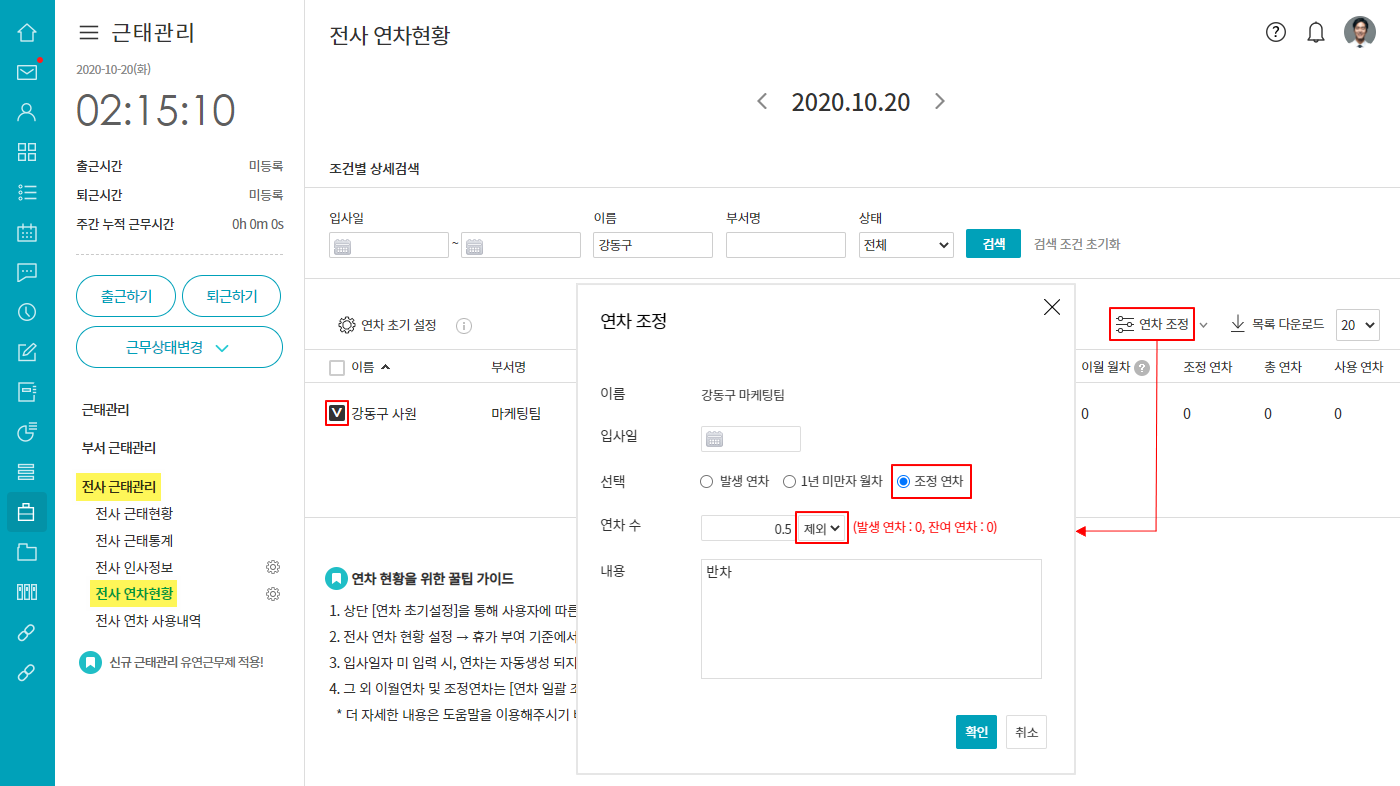Viewport: 1400px width, 786px height.
Task: Open the hamburger menu next to 근태관리
Action: [x=89, y=33]
